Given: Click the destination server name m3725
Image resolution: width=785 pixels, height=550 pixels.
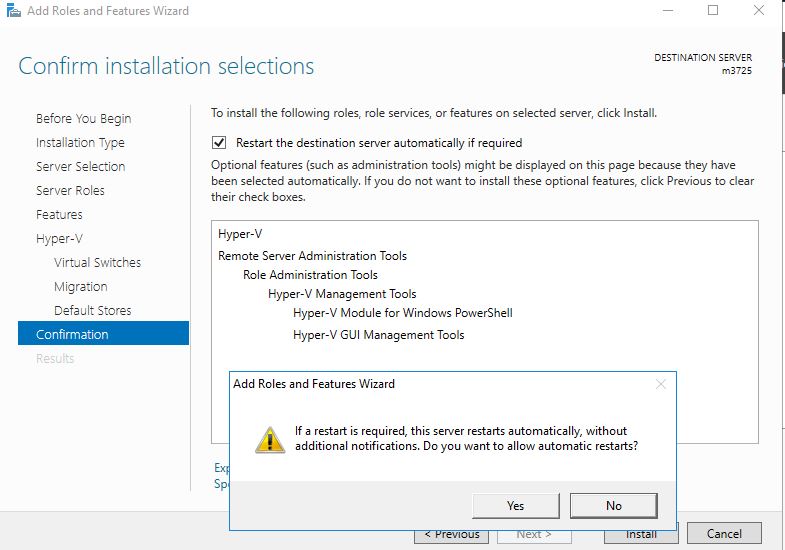Looking at the screenshot, I should pyautogui.click(x=736, y=71).
